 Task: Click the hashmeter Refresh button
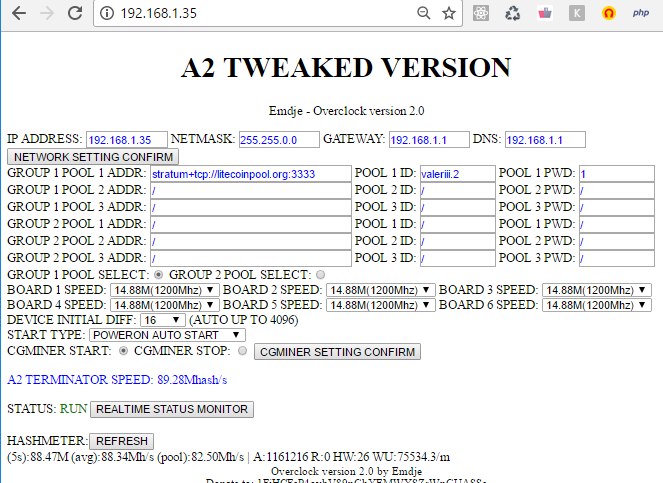coord(121,441)
